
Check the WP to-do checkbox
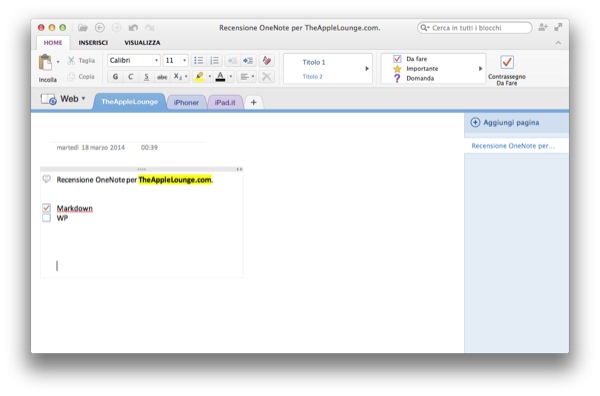46,218
